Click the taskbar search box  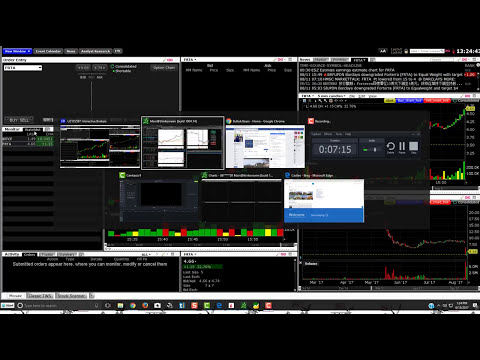58,306
